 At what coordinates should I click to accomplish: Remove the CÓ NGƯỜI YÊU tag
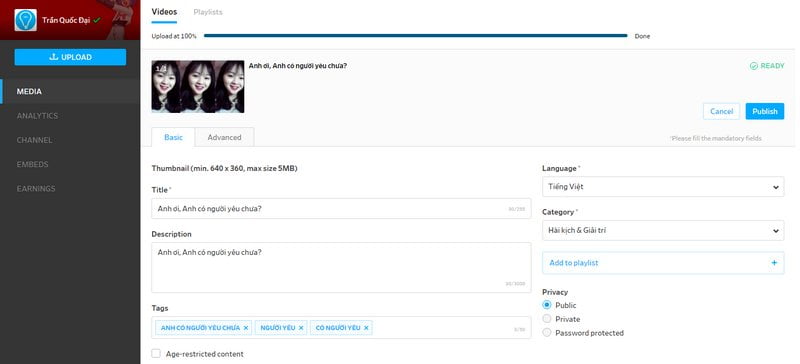[366, 328]
